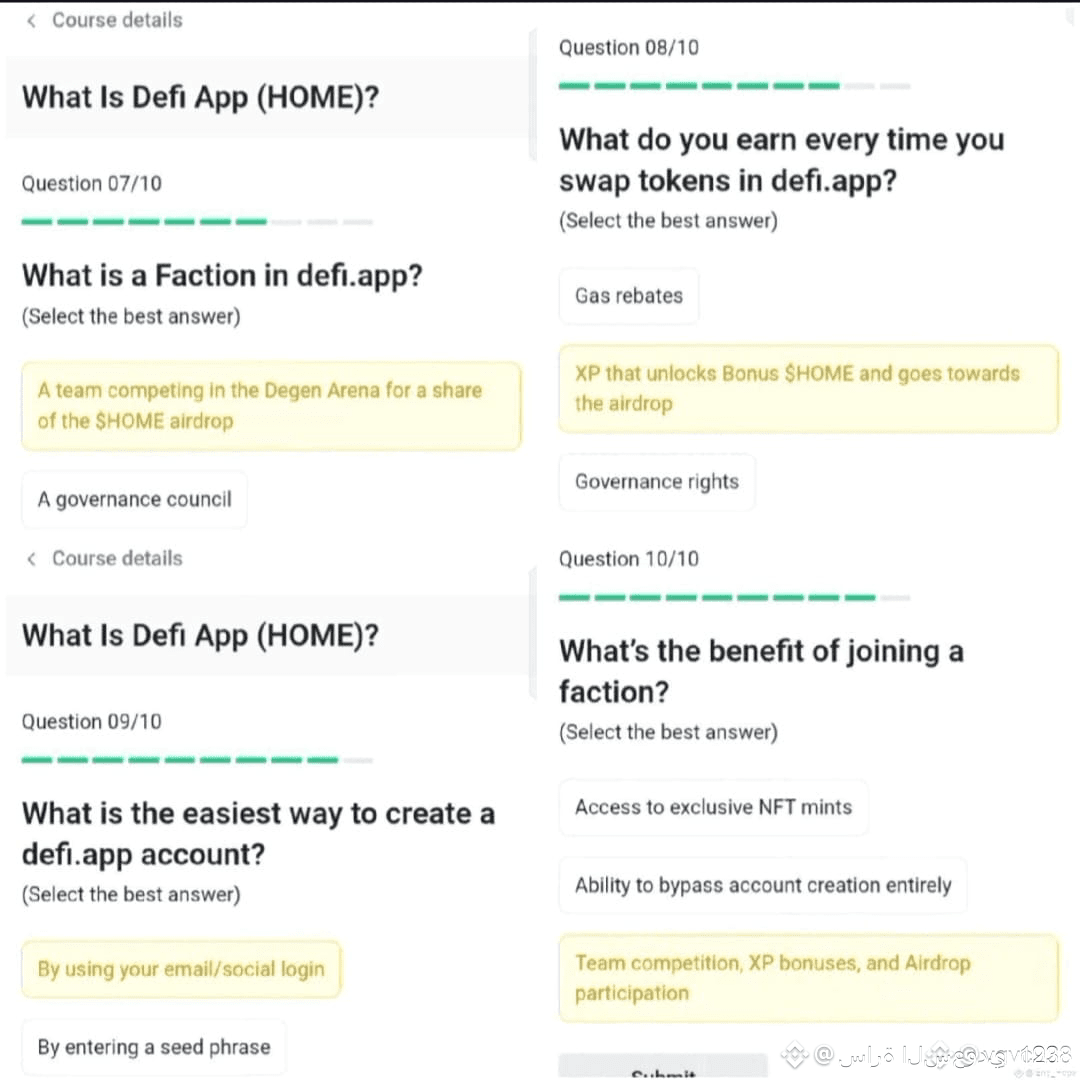Pick the 'Governance rights' option

657,482
